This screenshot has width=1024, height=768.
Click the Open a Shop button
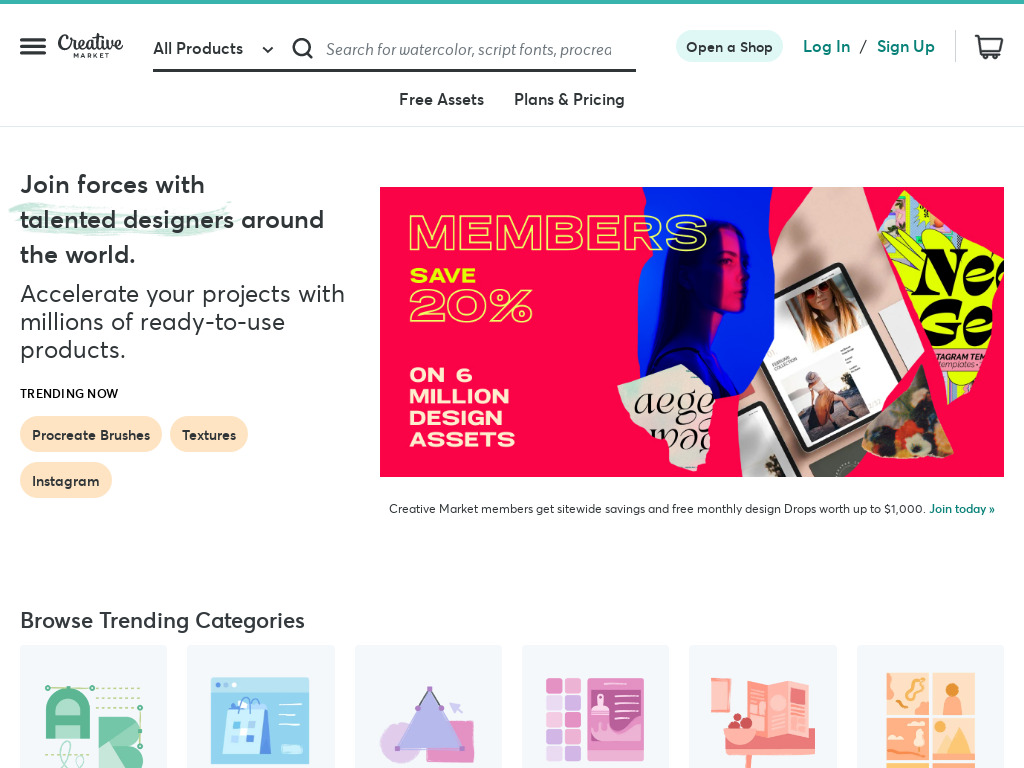point(729,47)
